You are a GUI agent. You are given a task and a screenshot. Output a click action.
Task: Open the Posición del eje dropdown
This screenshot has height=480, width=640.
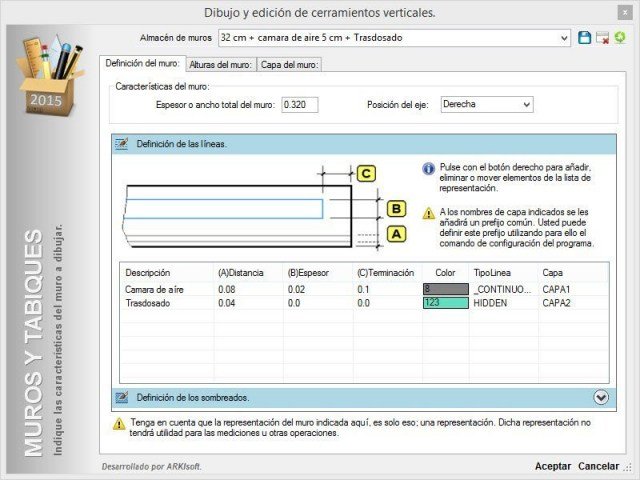pyautogui.click(x=527, y=104)
